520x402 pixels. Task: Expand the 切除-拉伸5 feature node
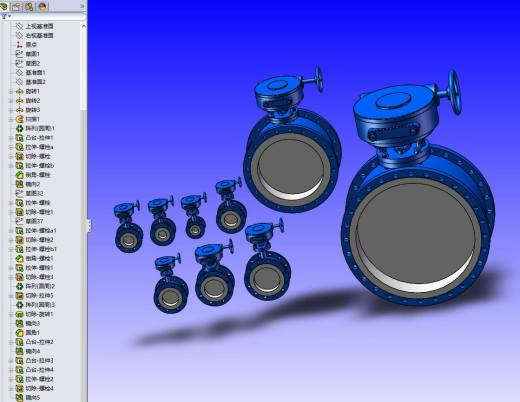coord(11,295)
